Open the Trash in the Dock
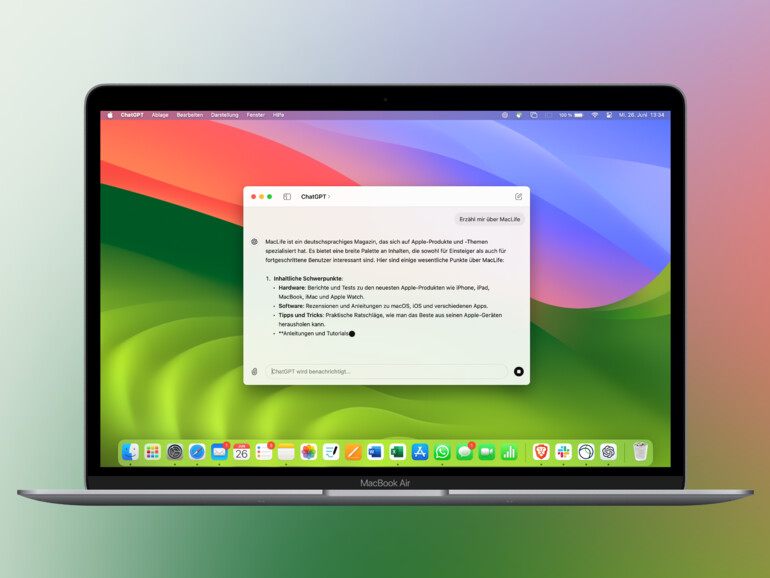Image resolution: width=770 pixels, height=578 pixels. (640, 452)
